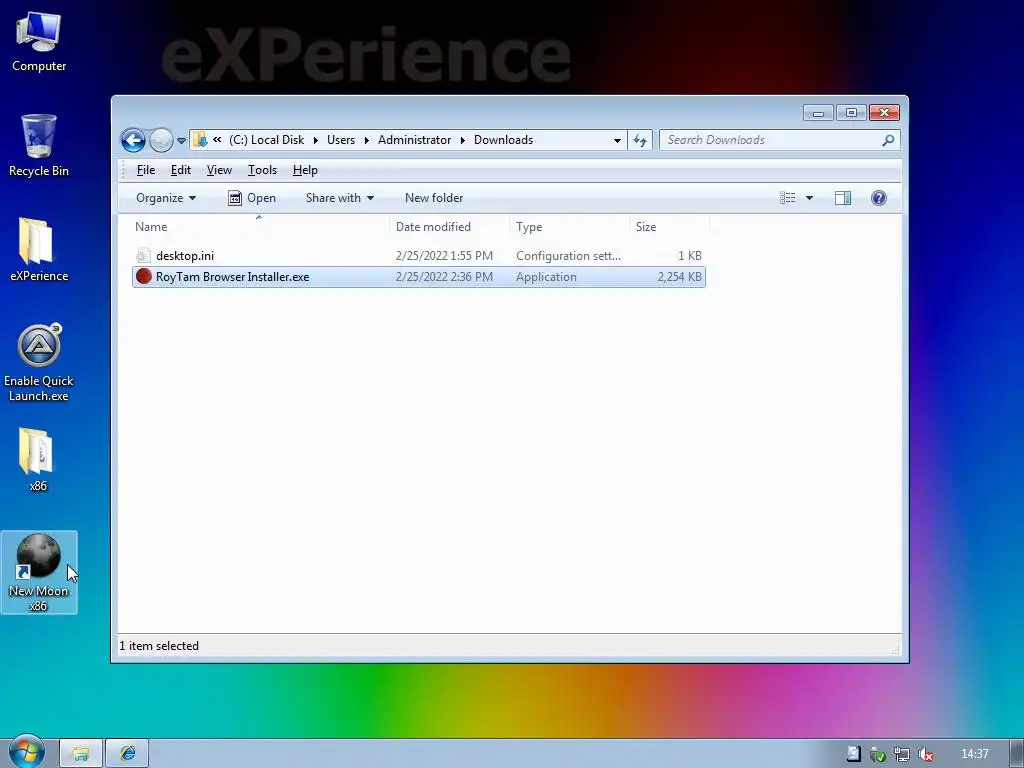This screenshot has height=768, width=1024.
Task: Expand the hidden breadcrumb chevron
Action: coord(217,140)
